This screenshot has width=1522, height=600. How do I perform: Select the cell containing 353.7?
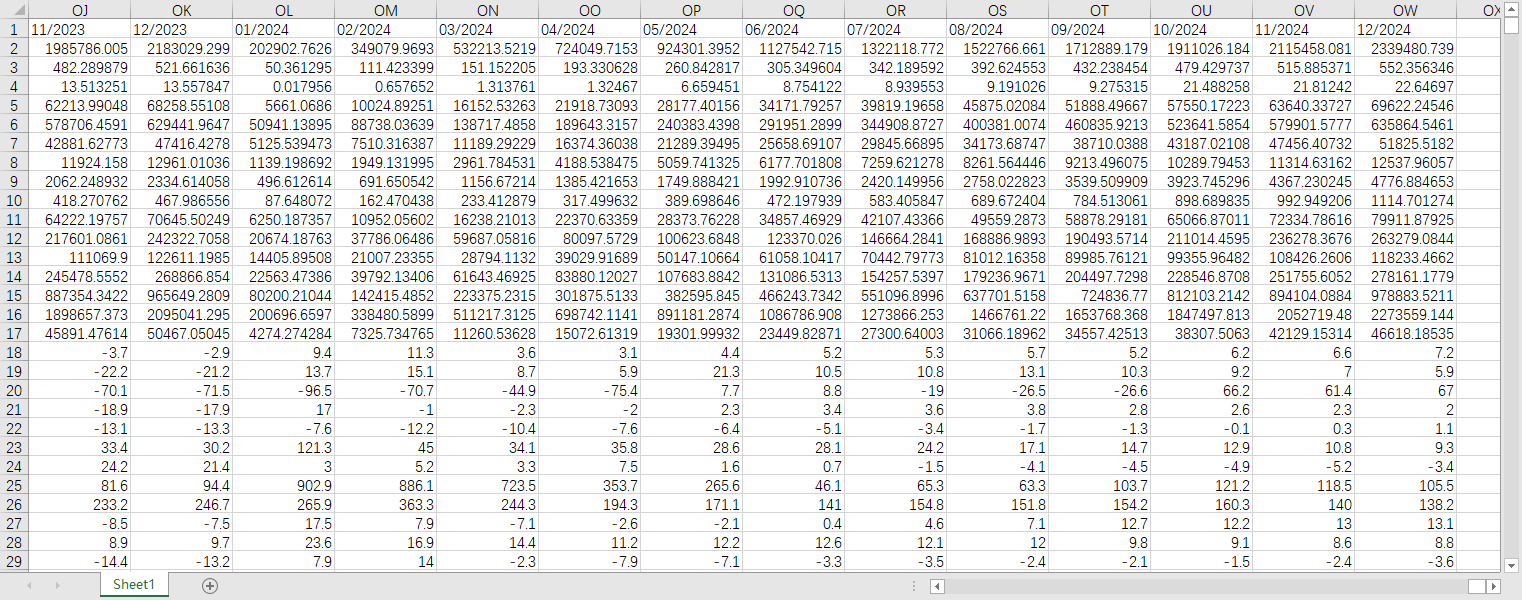point(589,485)
